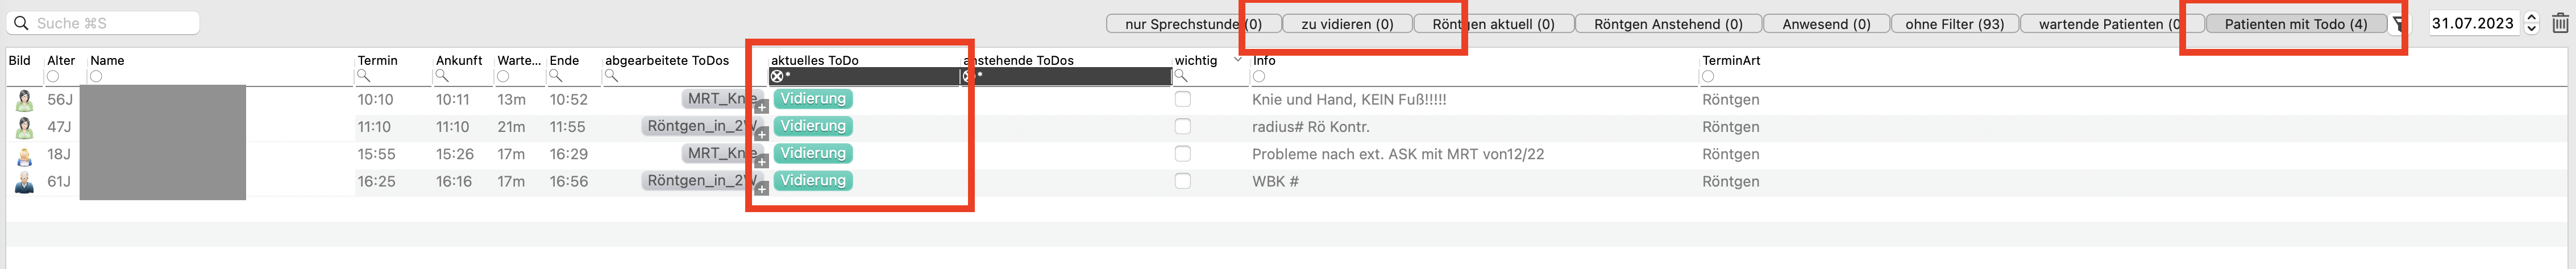
Task: Click the avatar of the 61J patient
Action: pyautogui.click(x=24, y=182)
